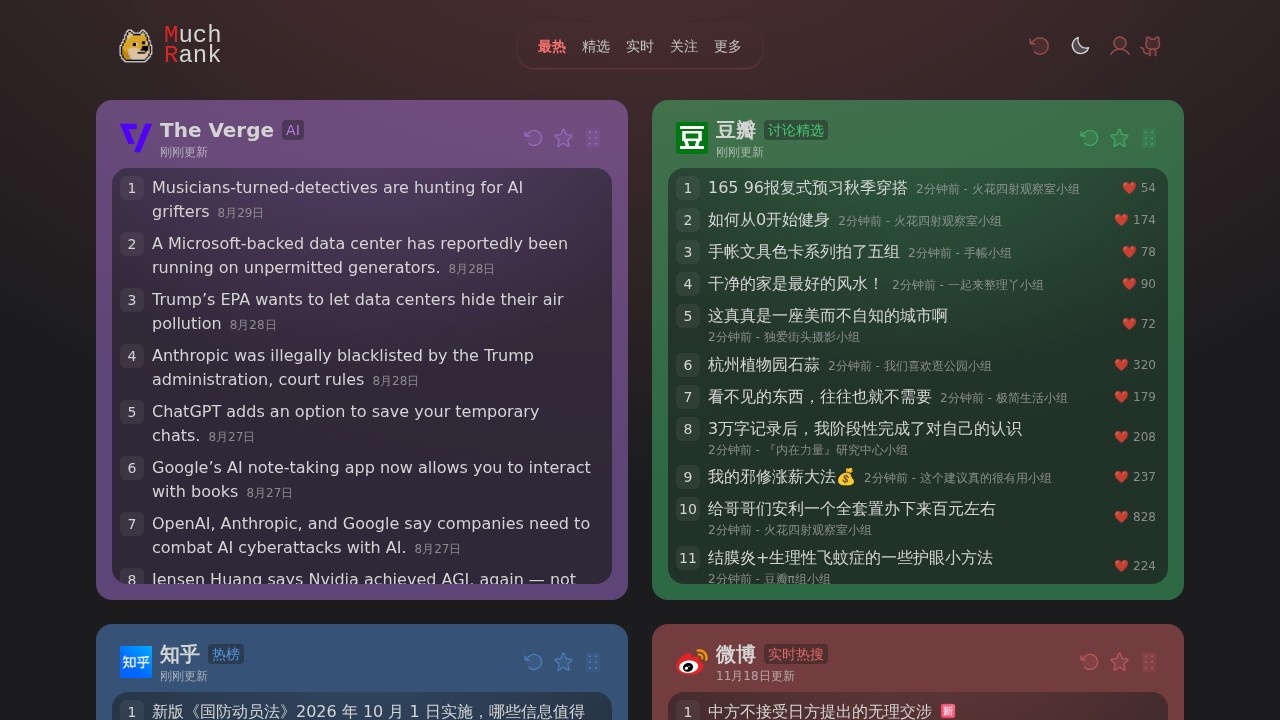
Task: Open the Jensen Huang Nvidia AGI article
Action: point(364,578)
